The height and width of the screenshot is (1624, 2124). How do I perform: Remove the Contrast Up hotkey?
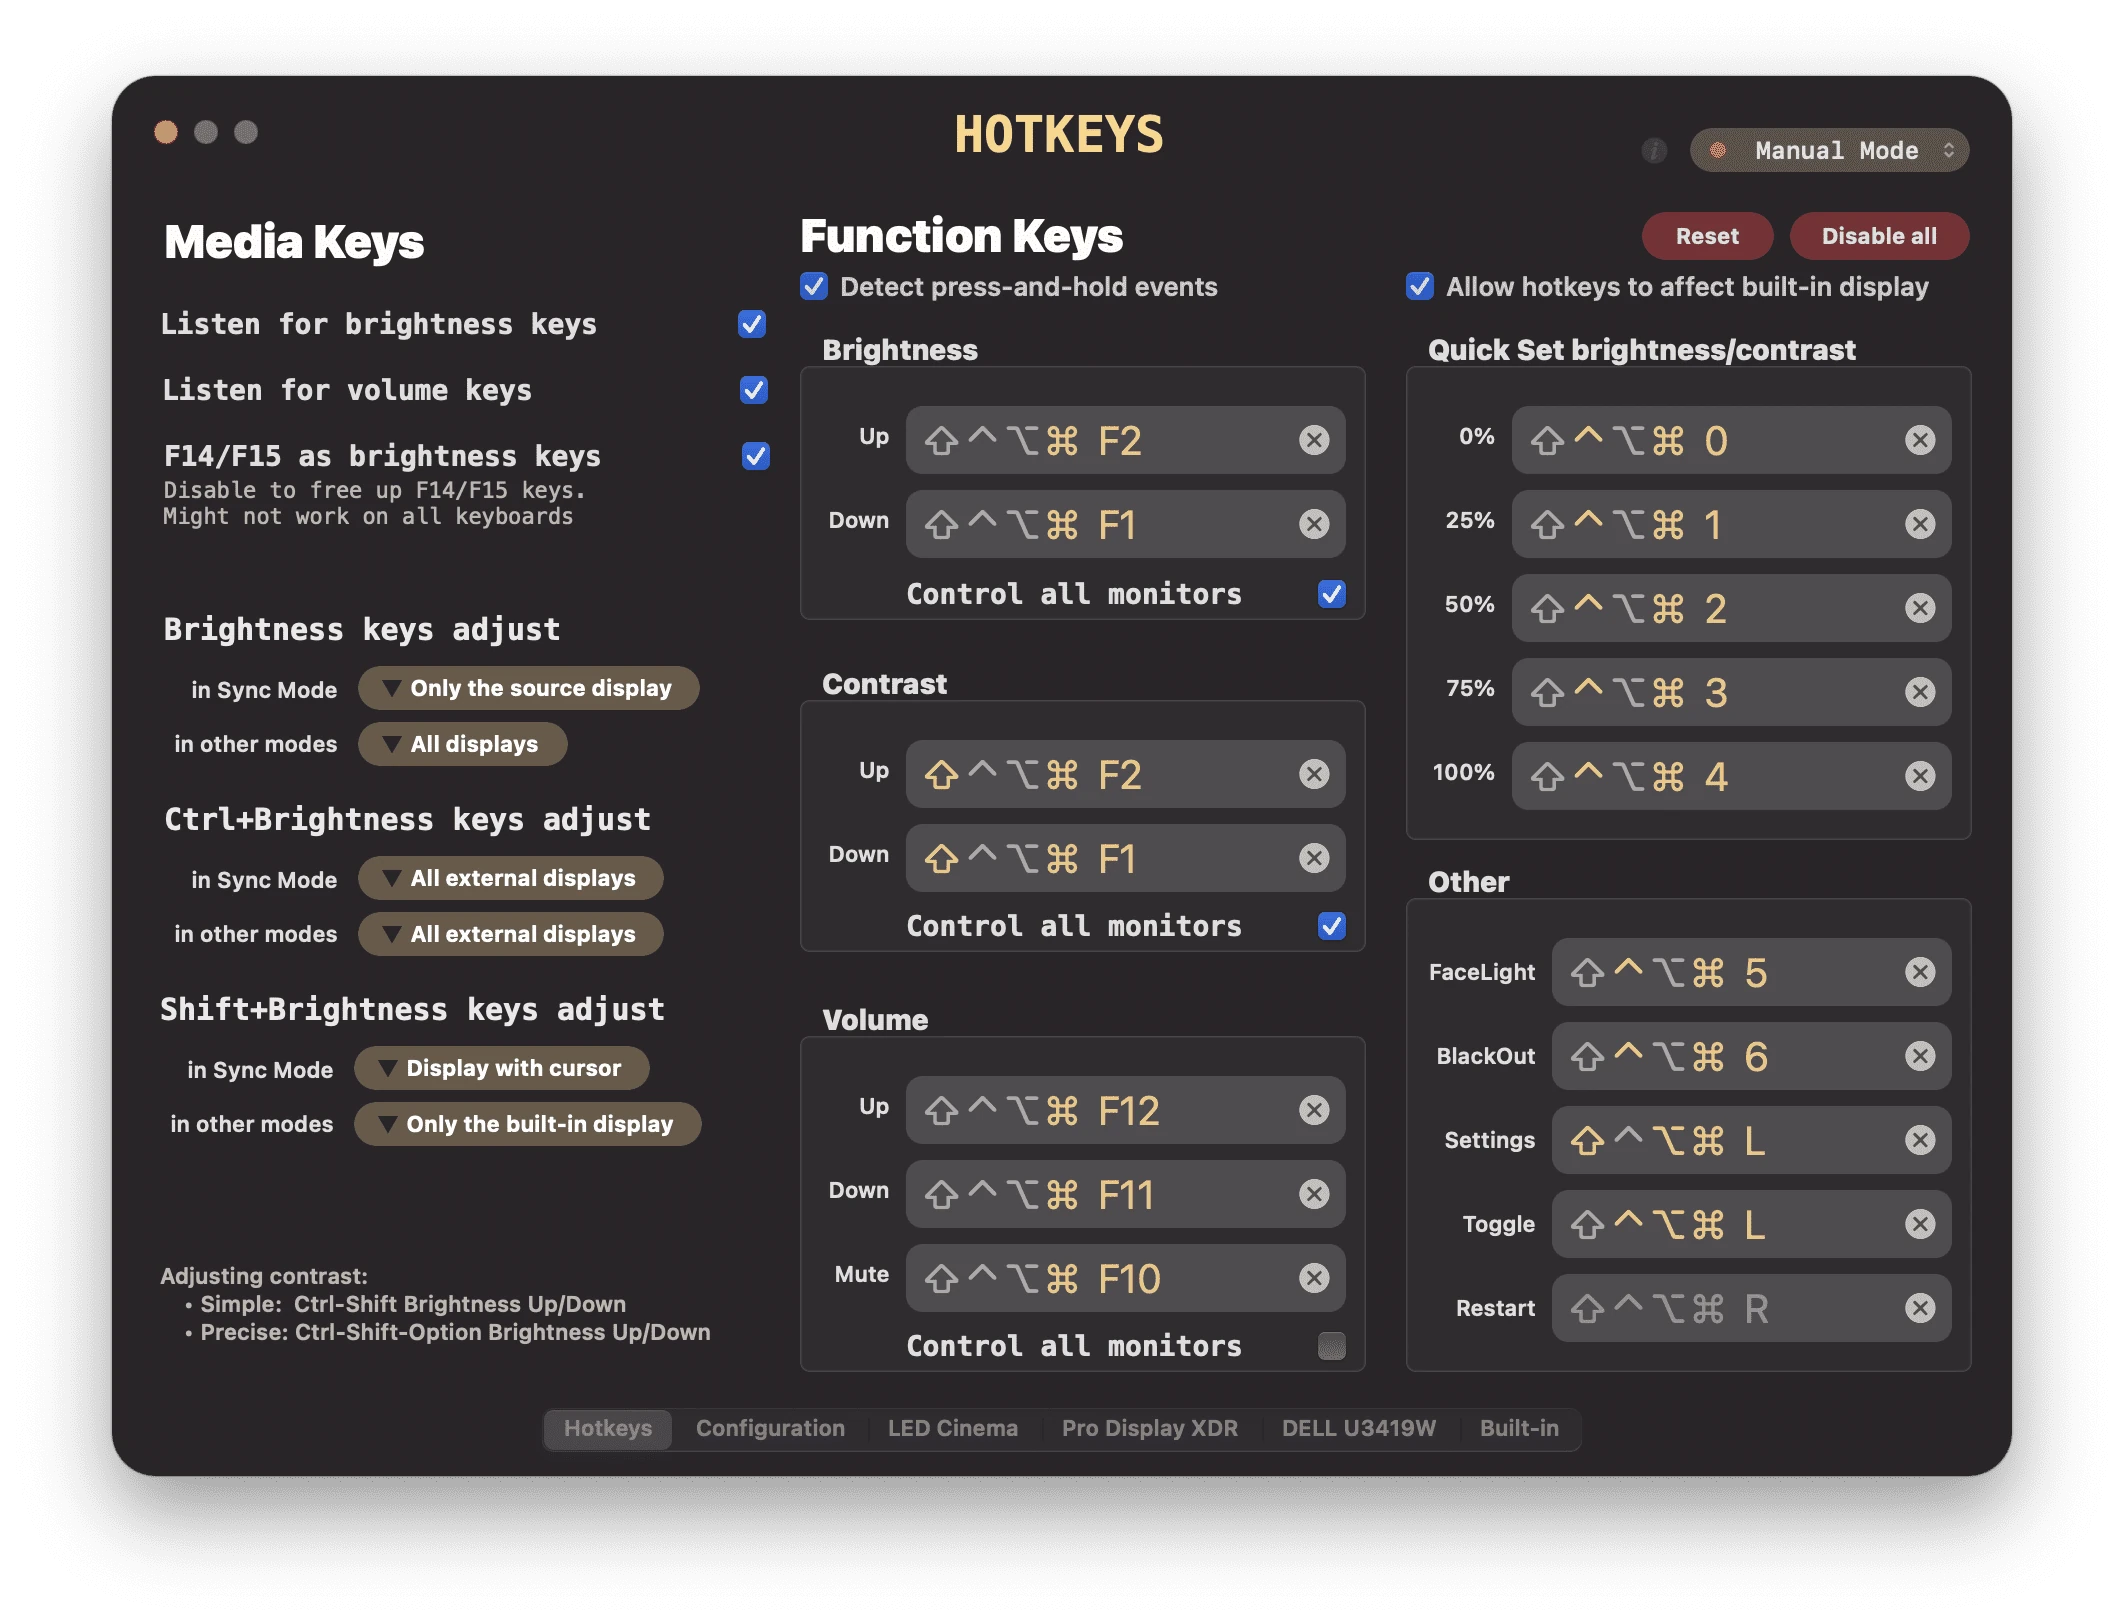click(x=1314, y=774)
